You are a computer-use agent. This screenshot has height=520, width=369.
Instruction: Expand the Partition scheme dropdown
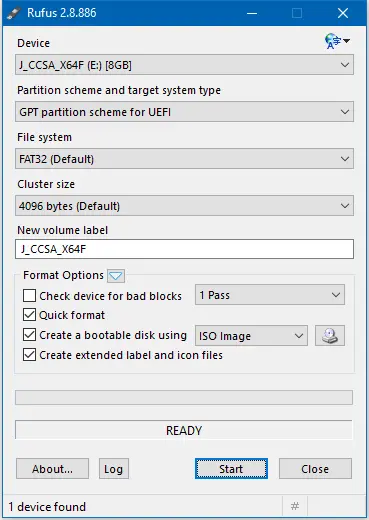pyautogui.click(x=184, y=112)
